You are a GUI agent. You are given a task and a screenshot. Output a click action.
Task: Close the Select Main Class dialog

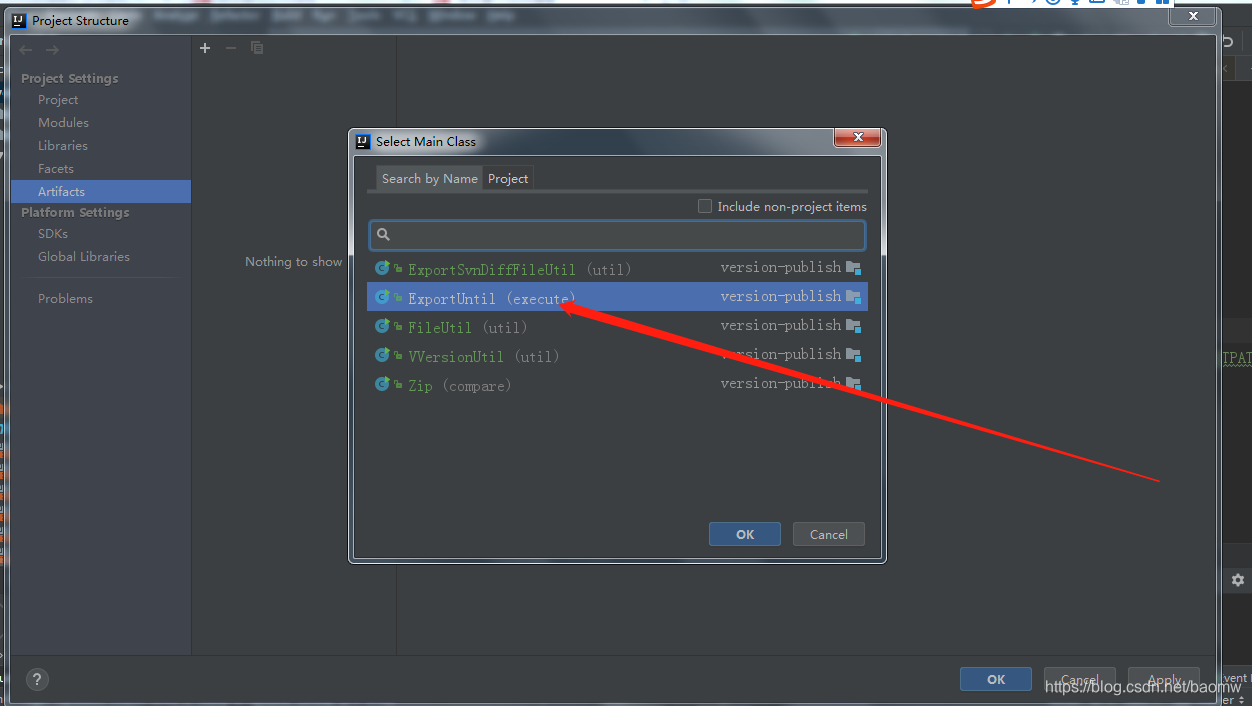click(858, 138)
